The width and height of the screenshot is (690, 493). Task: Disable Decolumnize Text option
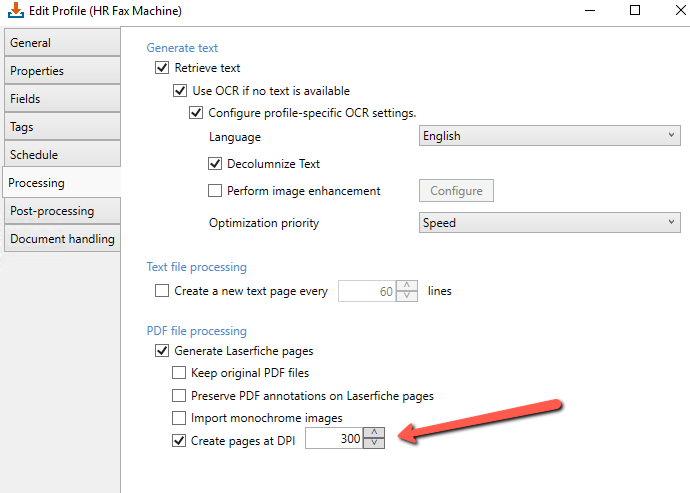(x=215, y=164)
